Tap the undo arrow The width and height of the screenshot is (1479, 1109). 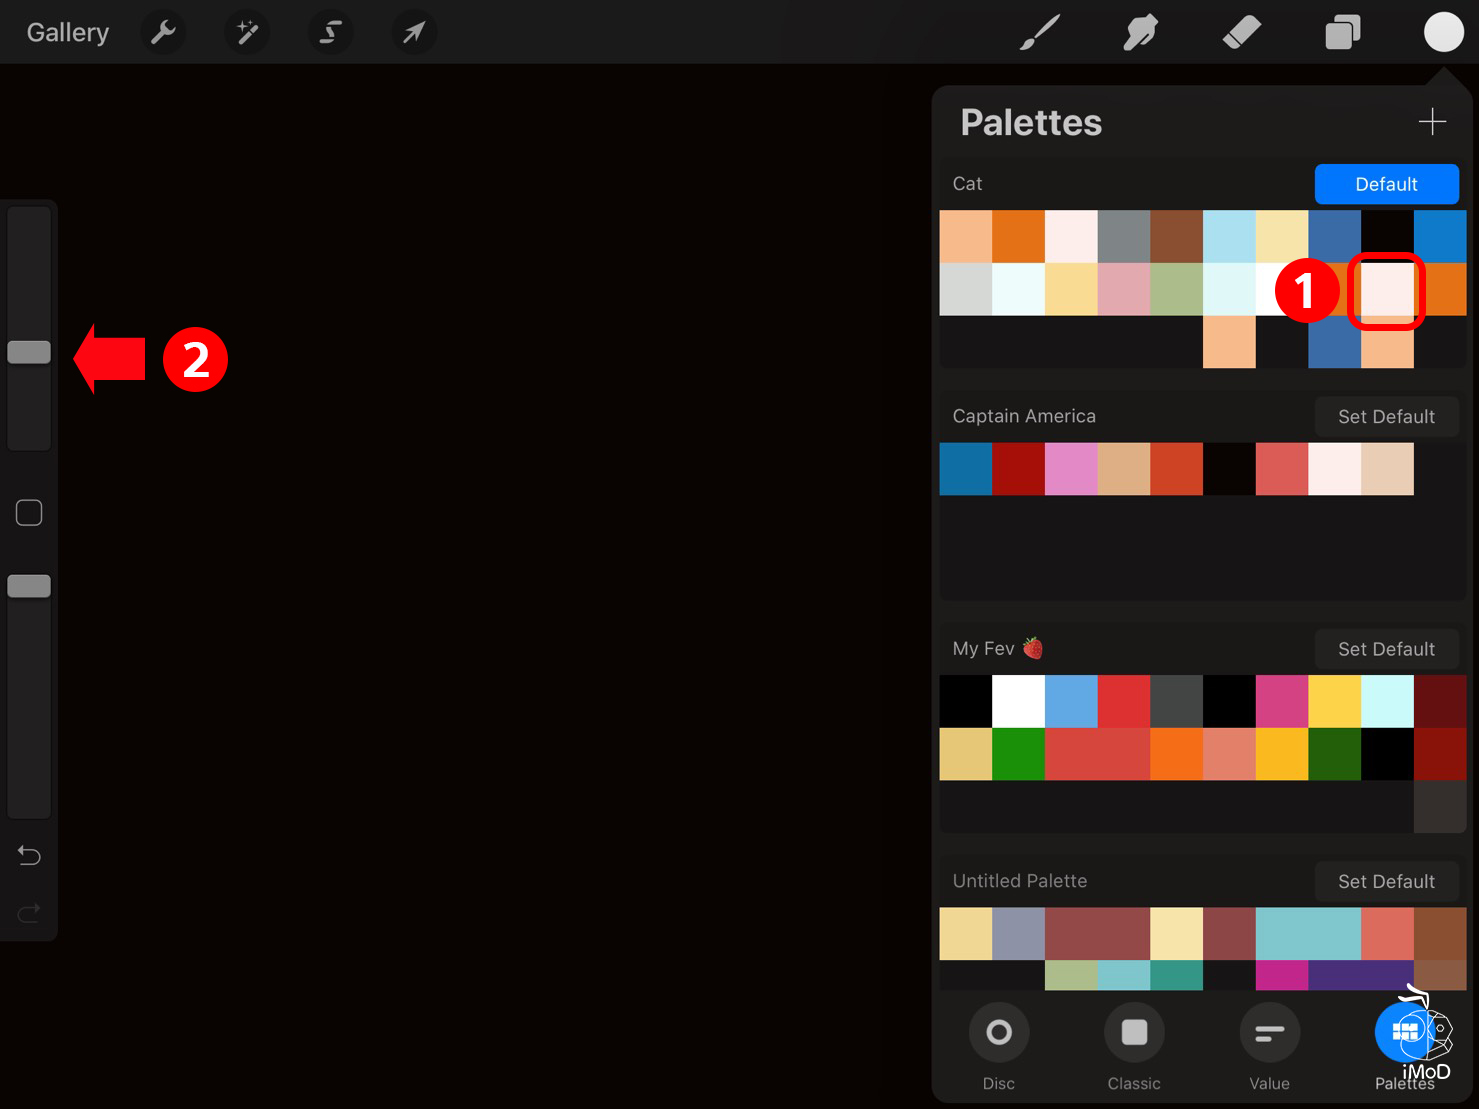pos(28,855)
